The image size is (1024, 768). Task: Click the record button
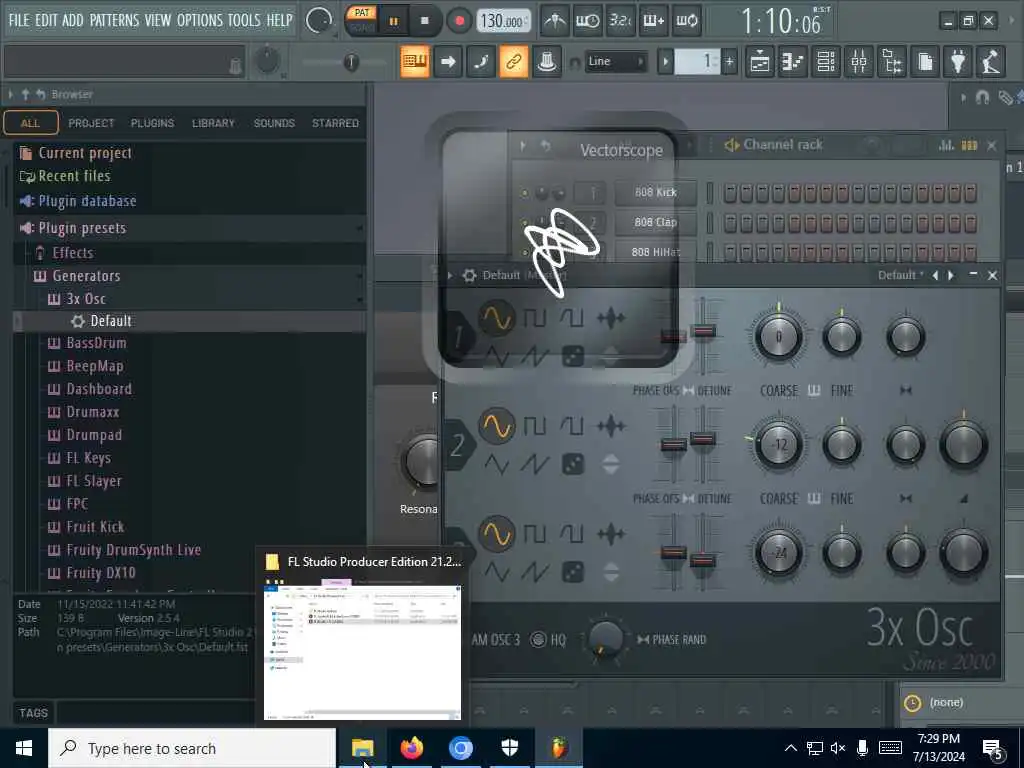[x=459, y=21]
